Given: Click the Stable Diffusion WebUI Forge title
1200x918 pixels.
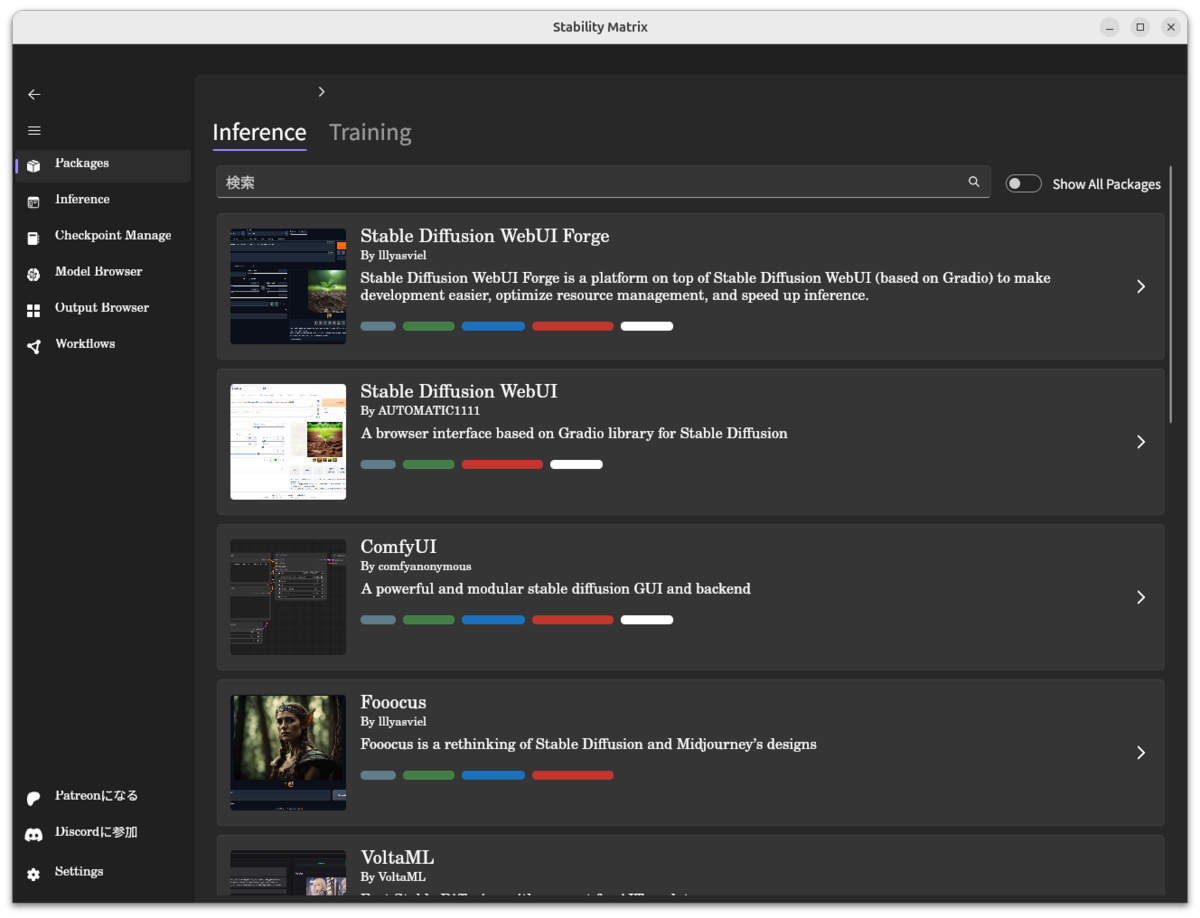Looking at the screenshot, I should pyautogui.click(x=485, y=236).
